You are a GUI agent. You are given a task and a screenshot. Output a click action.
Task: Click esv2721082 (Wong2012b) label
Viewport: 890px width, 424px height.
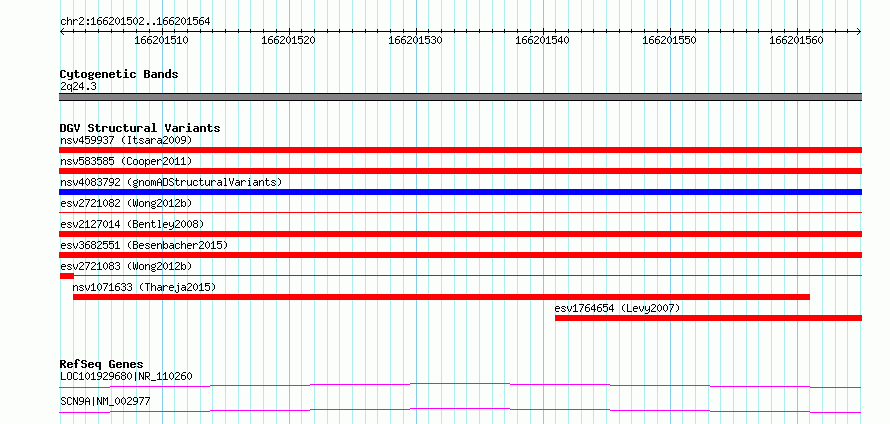126,203
